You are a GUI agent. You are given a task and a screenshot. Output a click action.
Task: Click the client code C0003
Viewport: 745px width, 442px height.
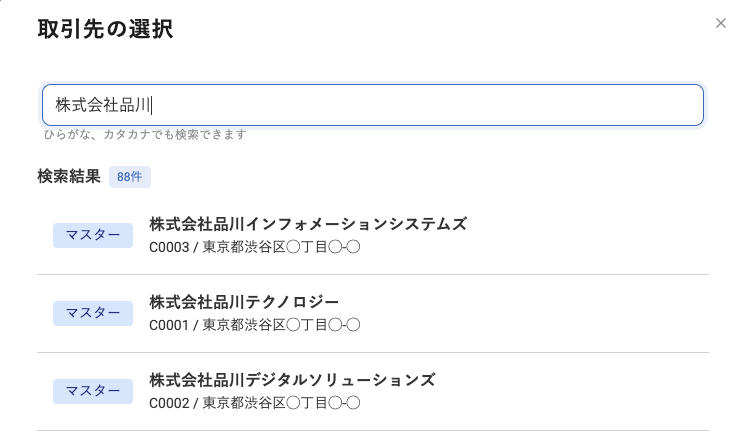click(x=169, y=247)
